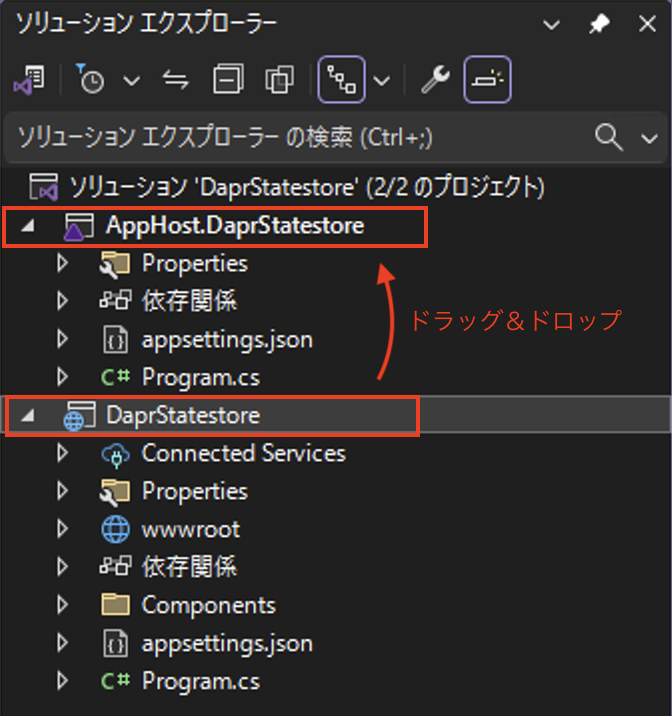Screen dimensions: 672x716
Task: Click Properties folder icon in DaprStatestore project
Action: 115,492
